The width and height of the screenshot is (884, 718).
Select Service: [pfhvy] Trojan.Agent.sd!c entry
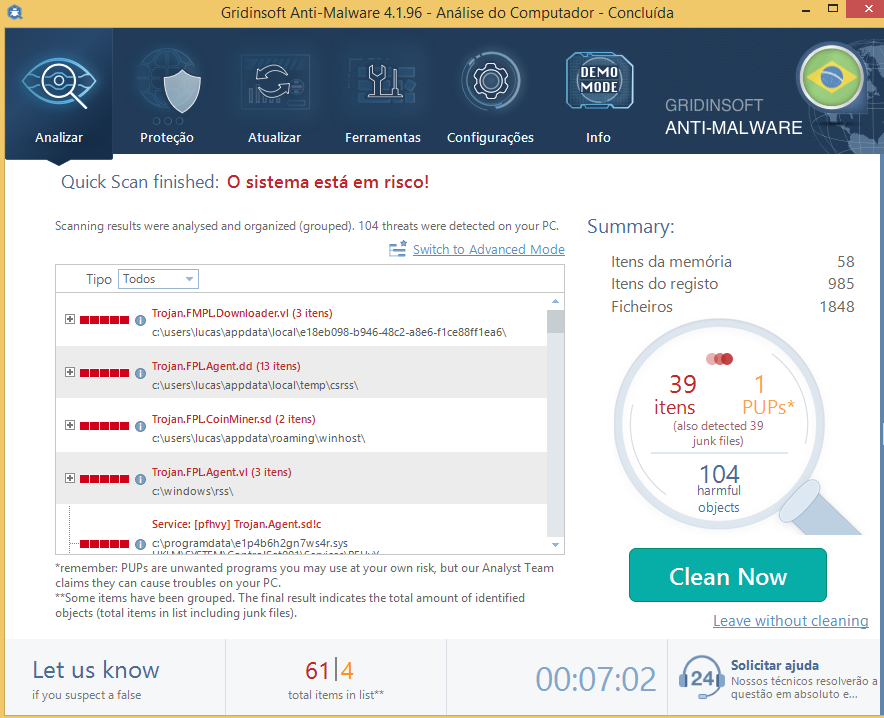[236, 524]
